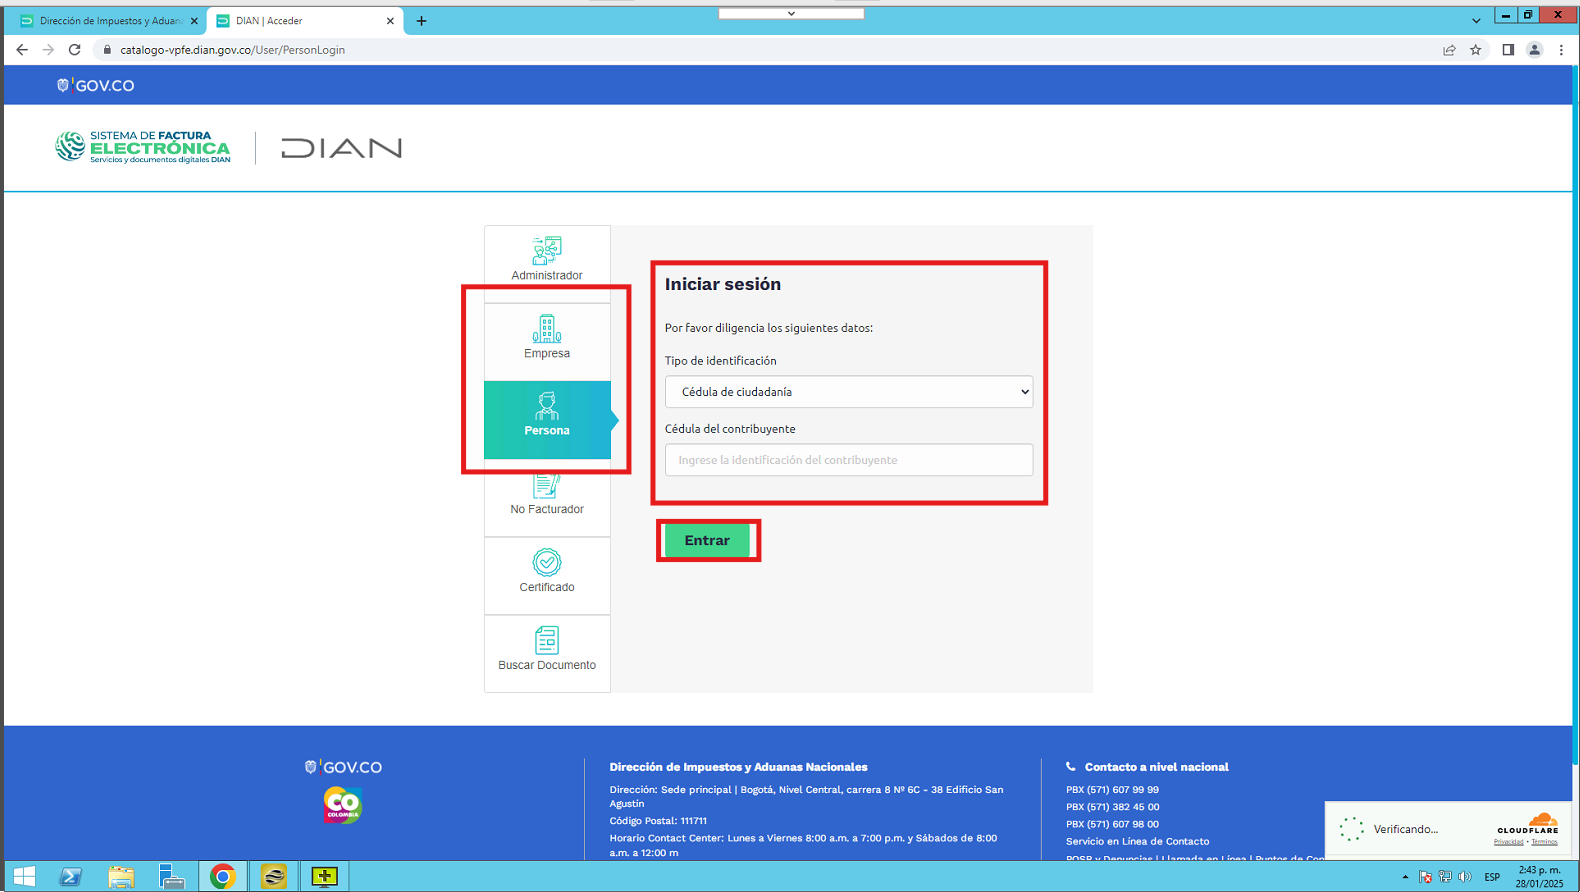
Task: Open Cloudflare Privacidad link
Action: [x=1508, y=842]
